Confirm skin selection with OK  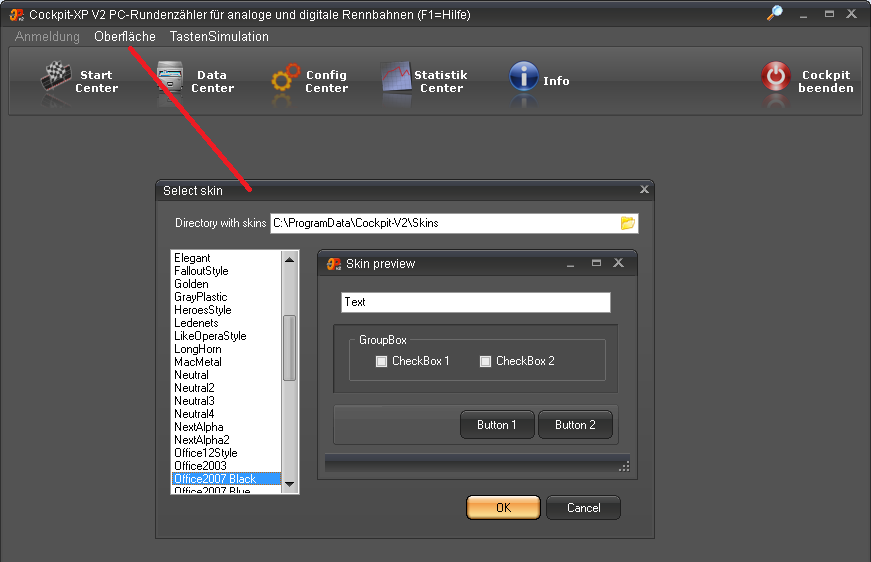(503, 508)
